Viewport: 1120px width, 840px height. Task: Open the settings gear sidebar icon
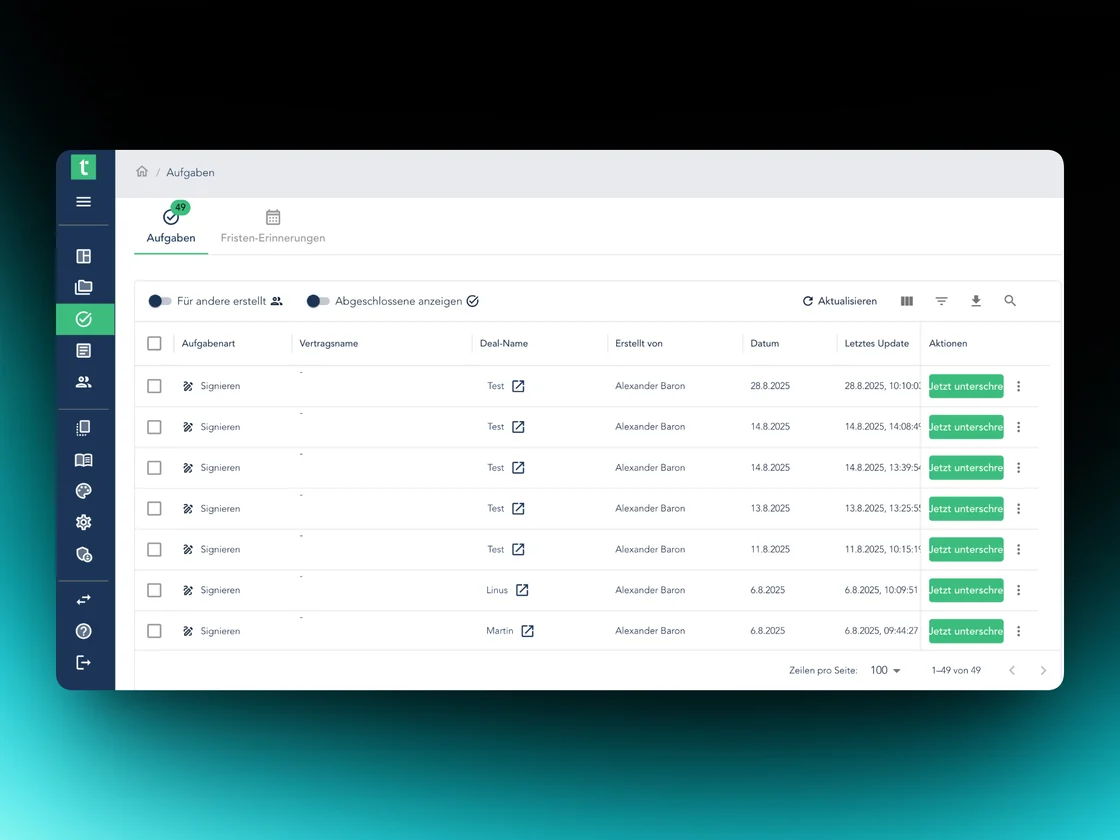[84, 522]
